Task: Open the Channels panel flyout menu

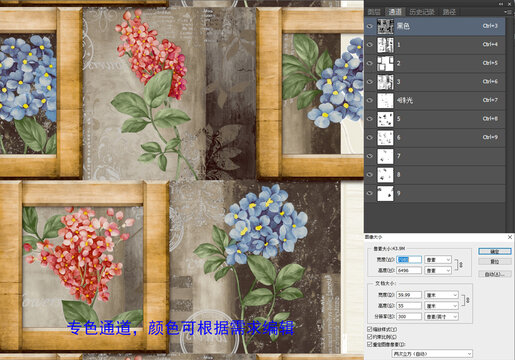Action: (508, 12)
